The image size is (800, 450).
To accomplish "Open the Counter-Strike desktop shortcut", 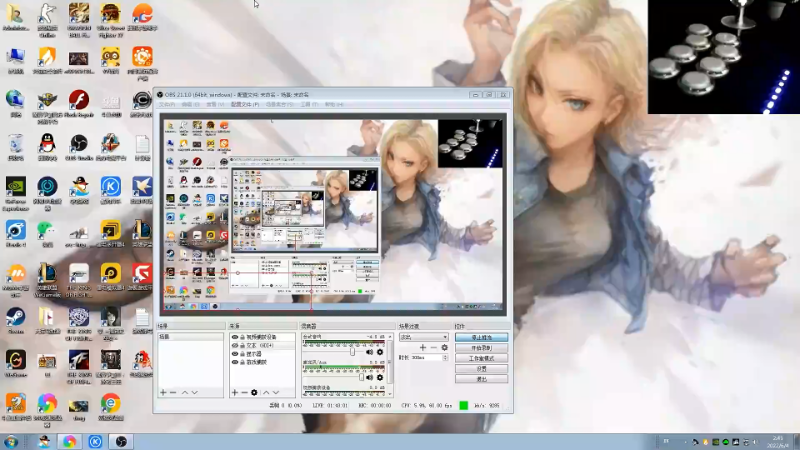I will pos(47,20).
